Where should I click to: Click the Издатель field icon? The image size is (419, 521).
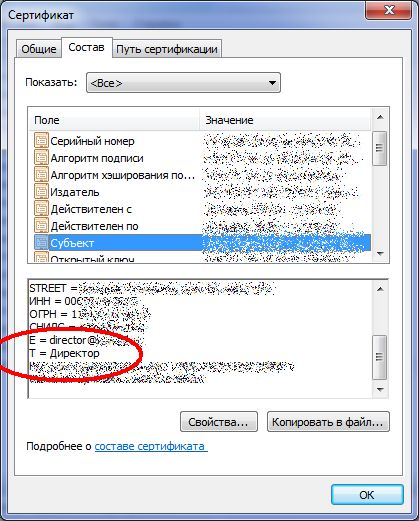coord(41,191)
